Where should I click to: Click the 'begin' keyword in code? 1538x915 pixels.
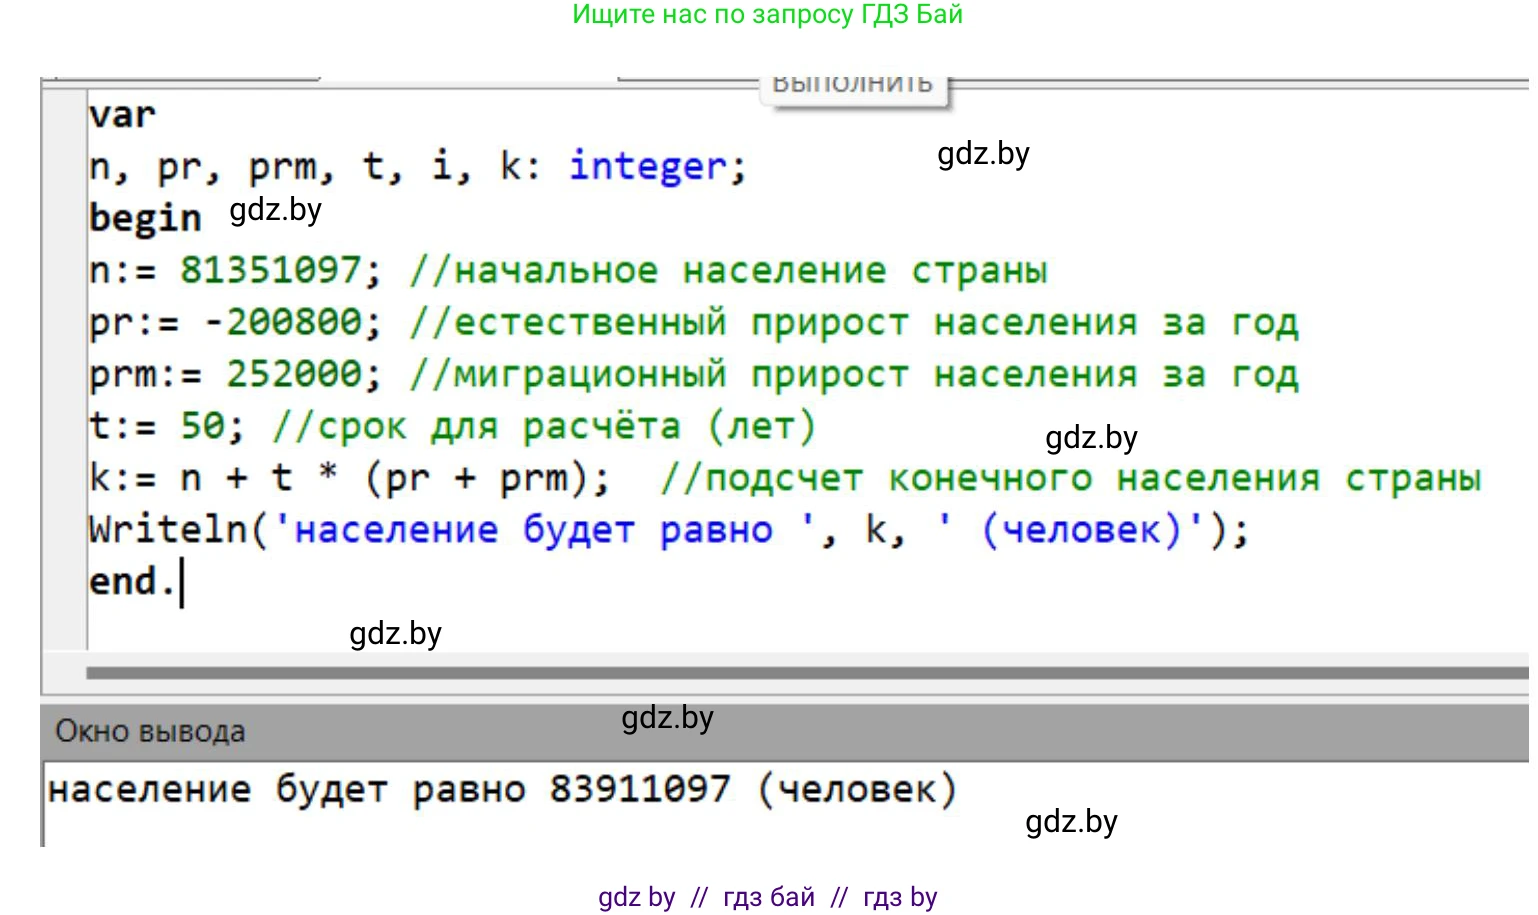pyautogui.click(x=145, y=218)
